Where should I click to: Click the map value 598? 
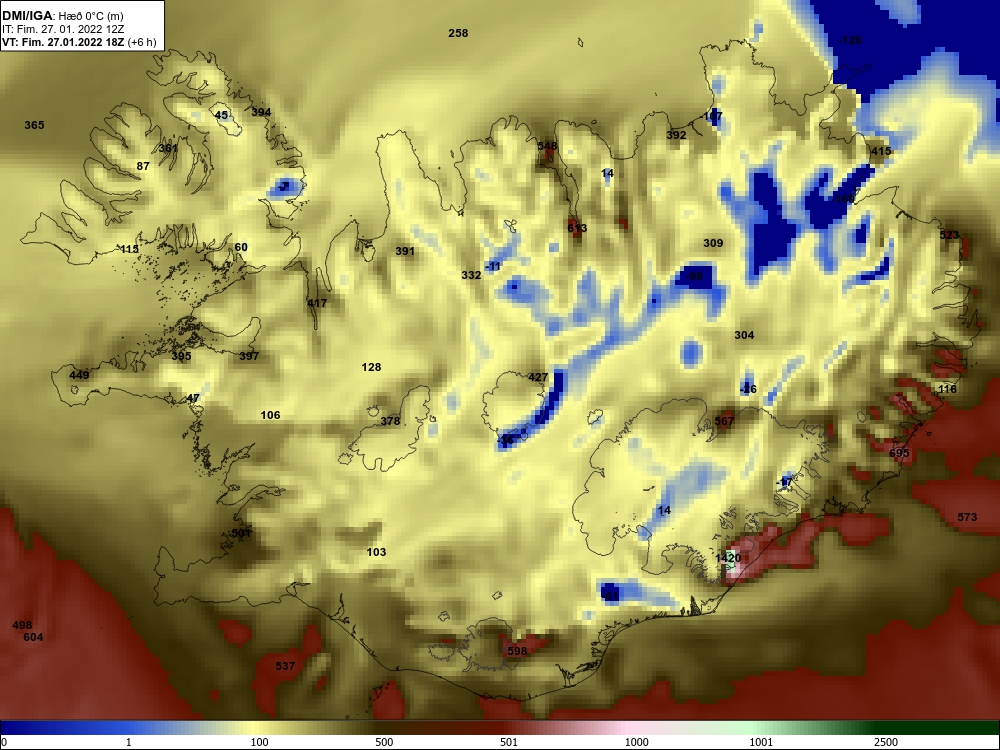pyautogui.click(x=517, y=652)
